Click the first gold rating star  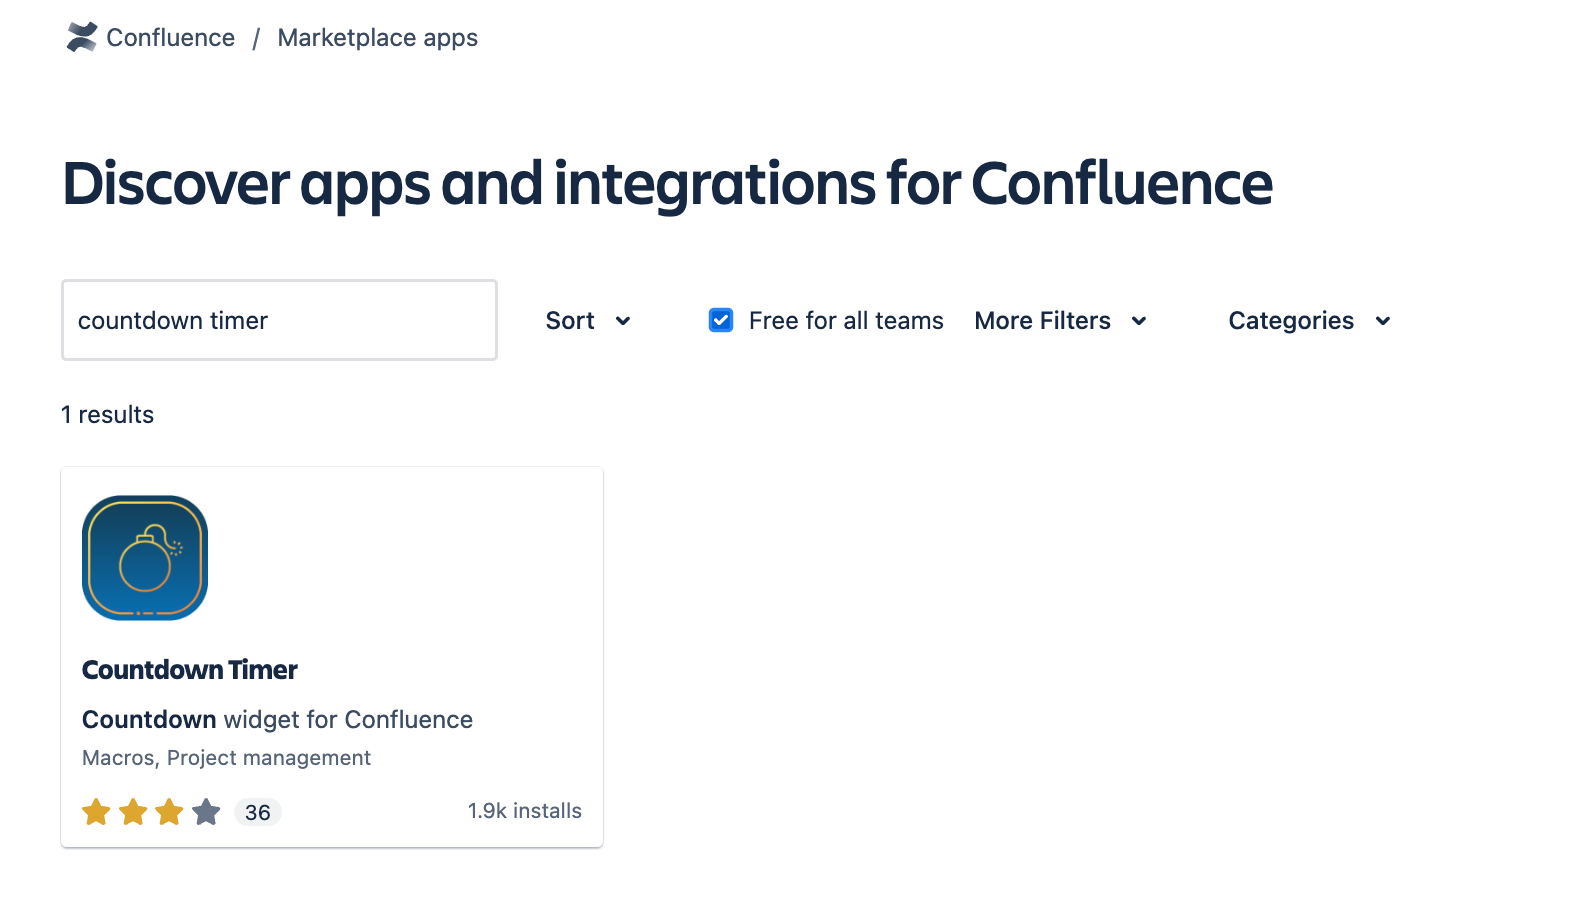(97, 812)
